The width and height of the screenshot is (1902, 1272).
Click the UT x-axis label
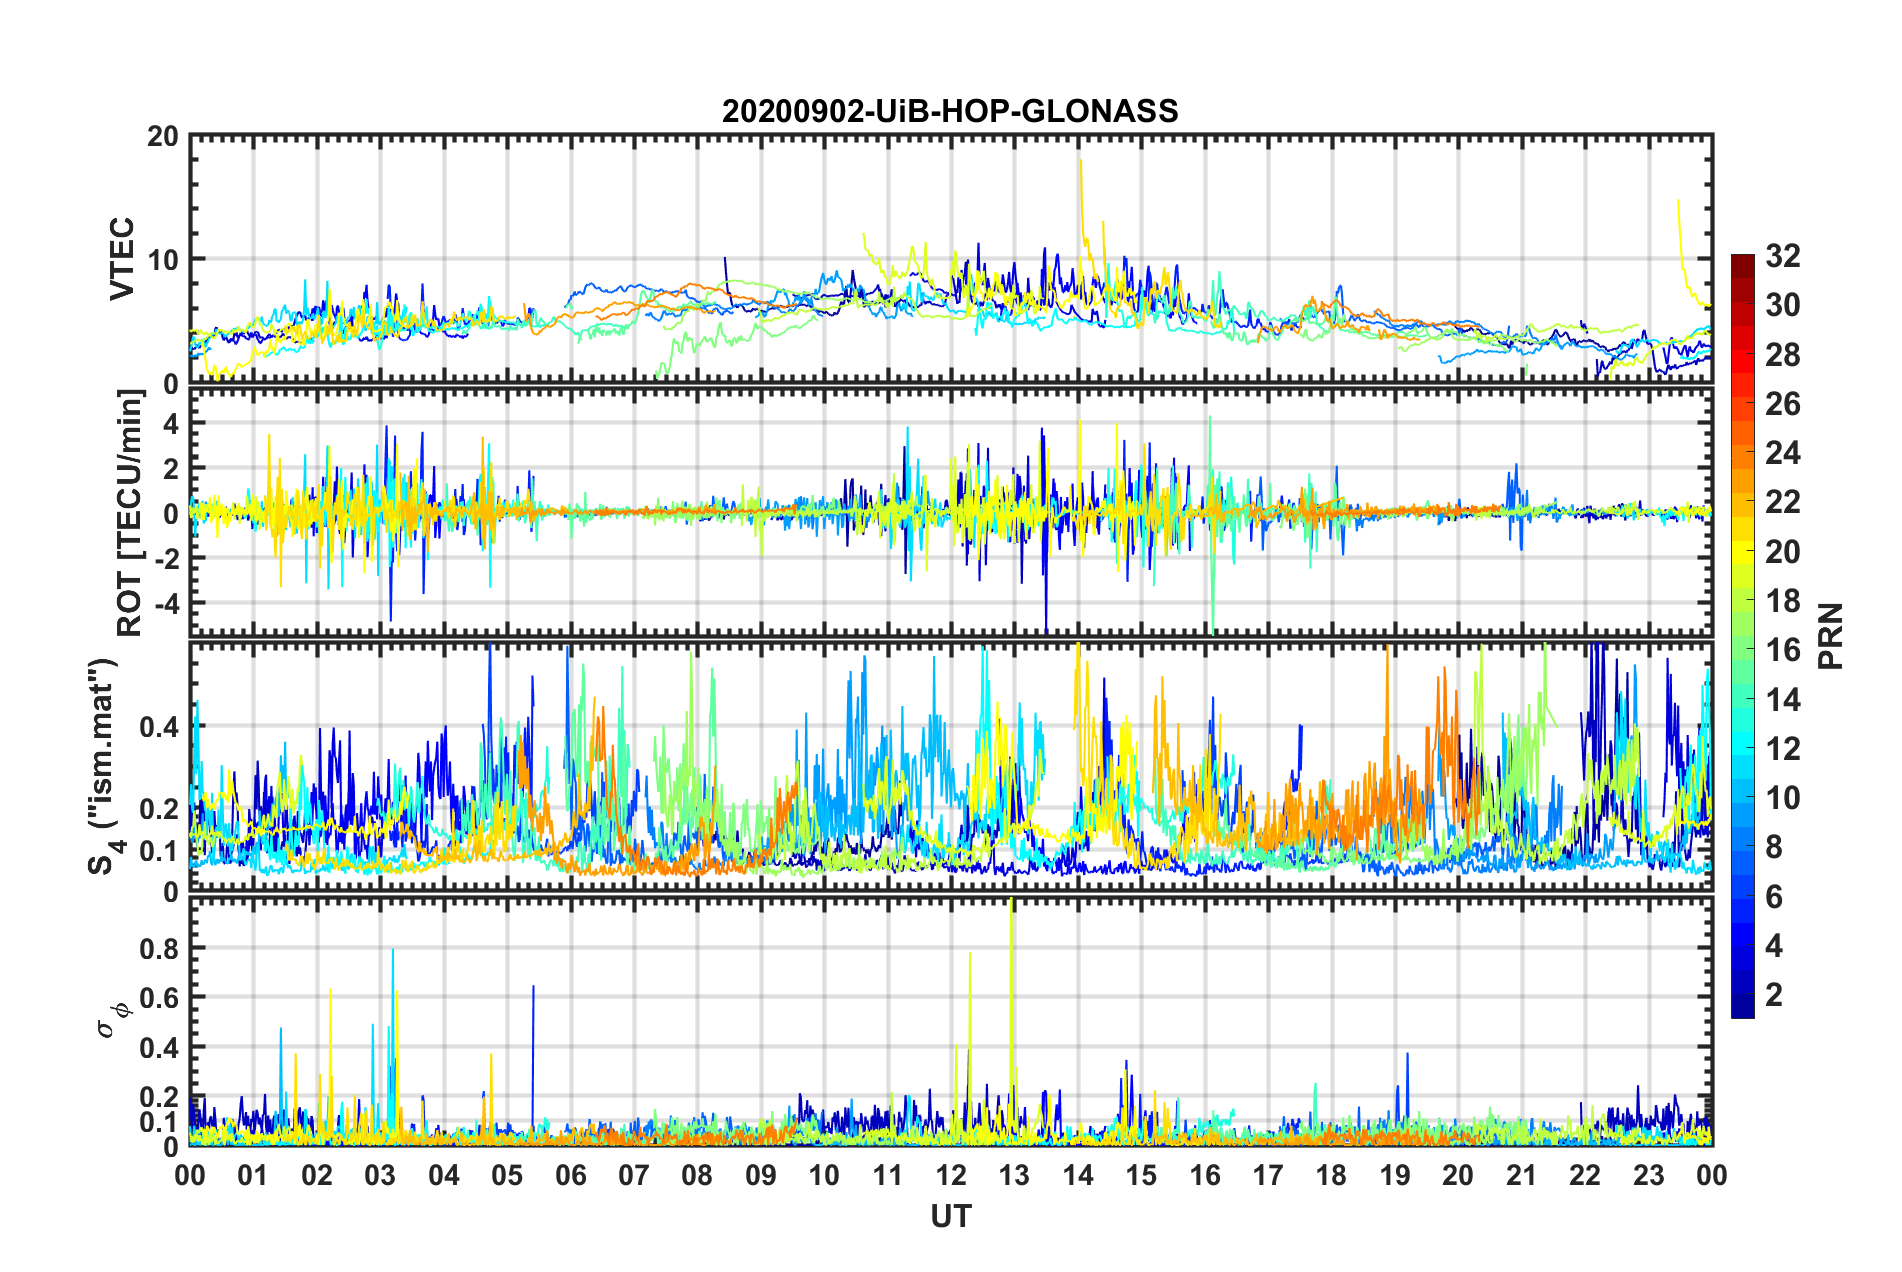[951, 1216]
